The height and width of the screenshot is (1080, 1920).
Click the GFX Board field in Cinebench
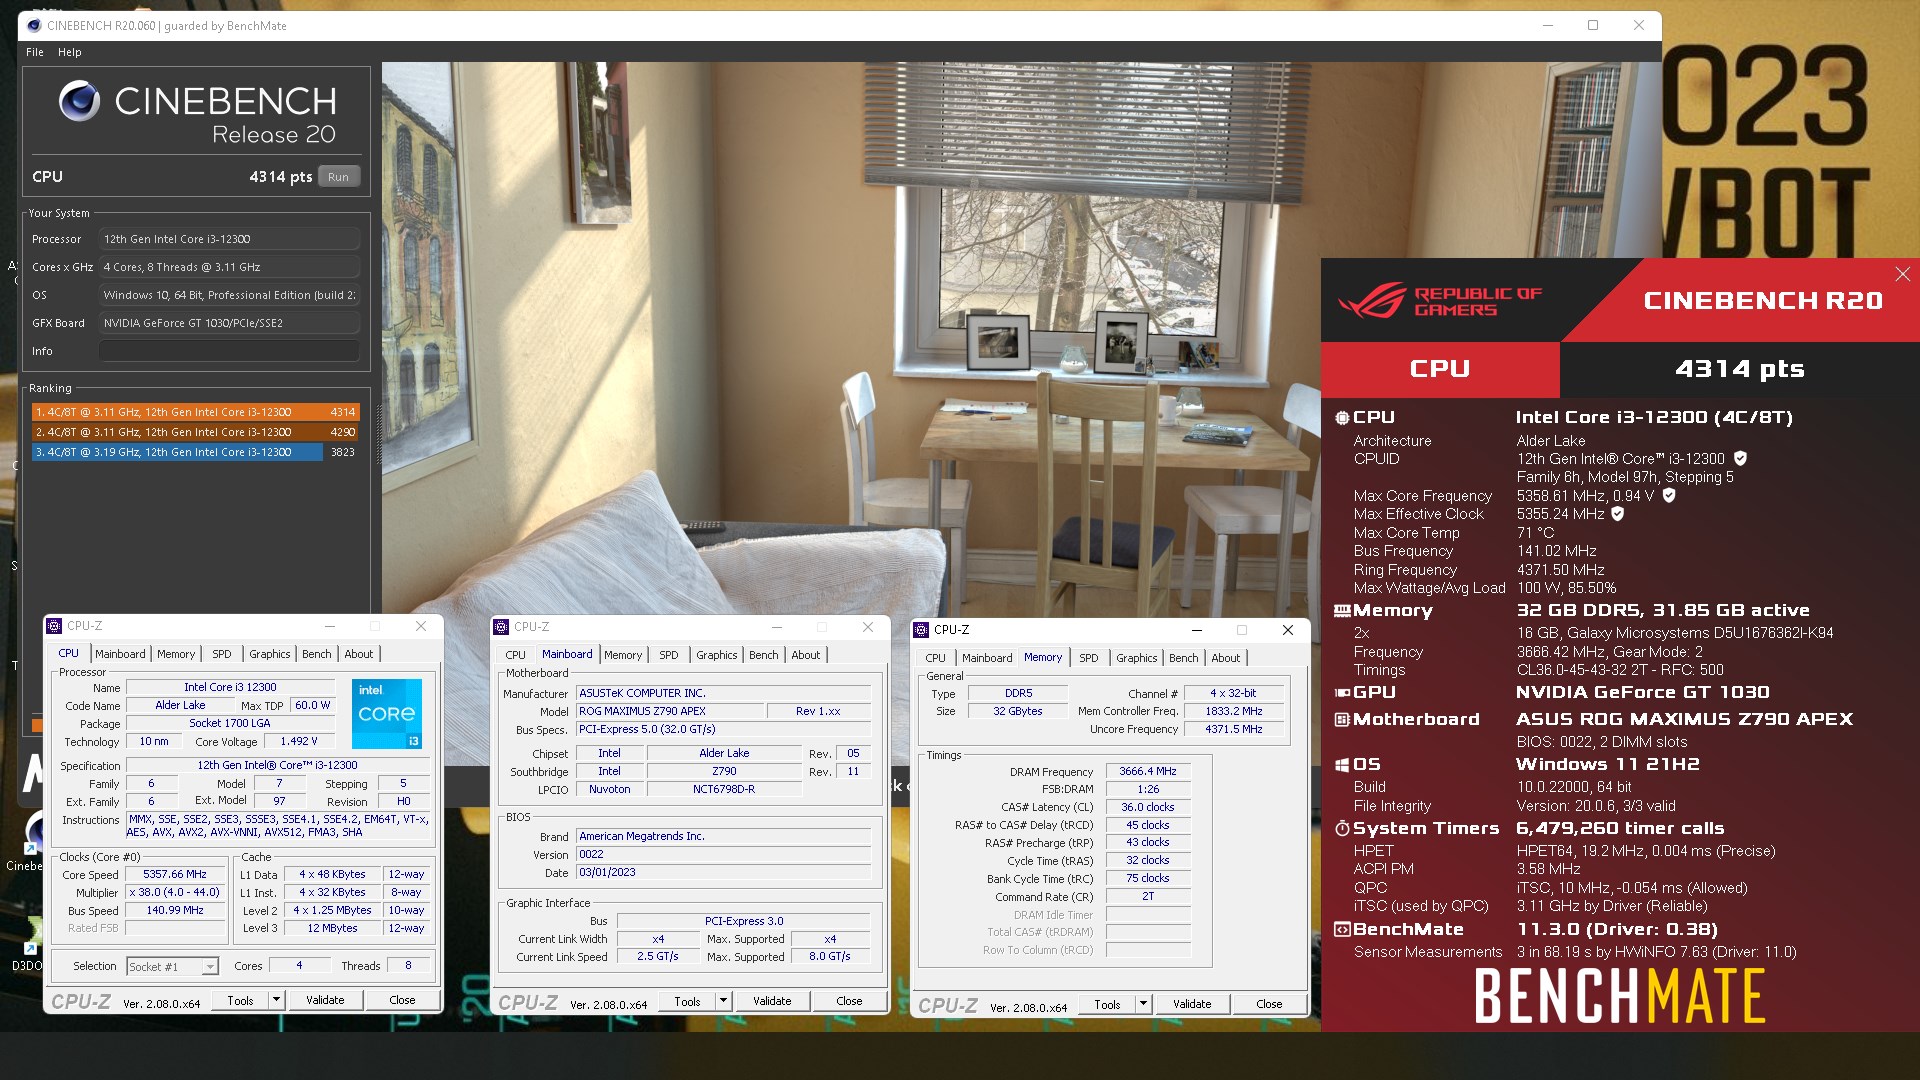229,323
